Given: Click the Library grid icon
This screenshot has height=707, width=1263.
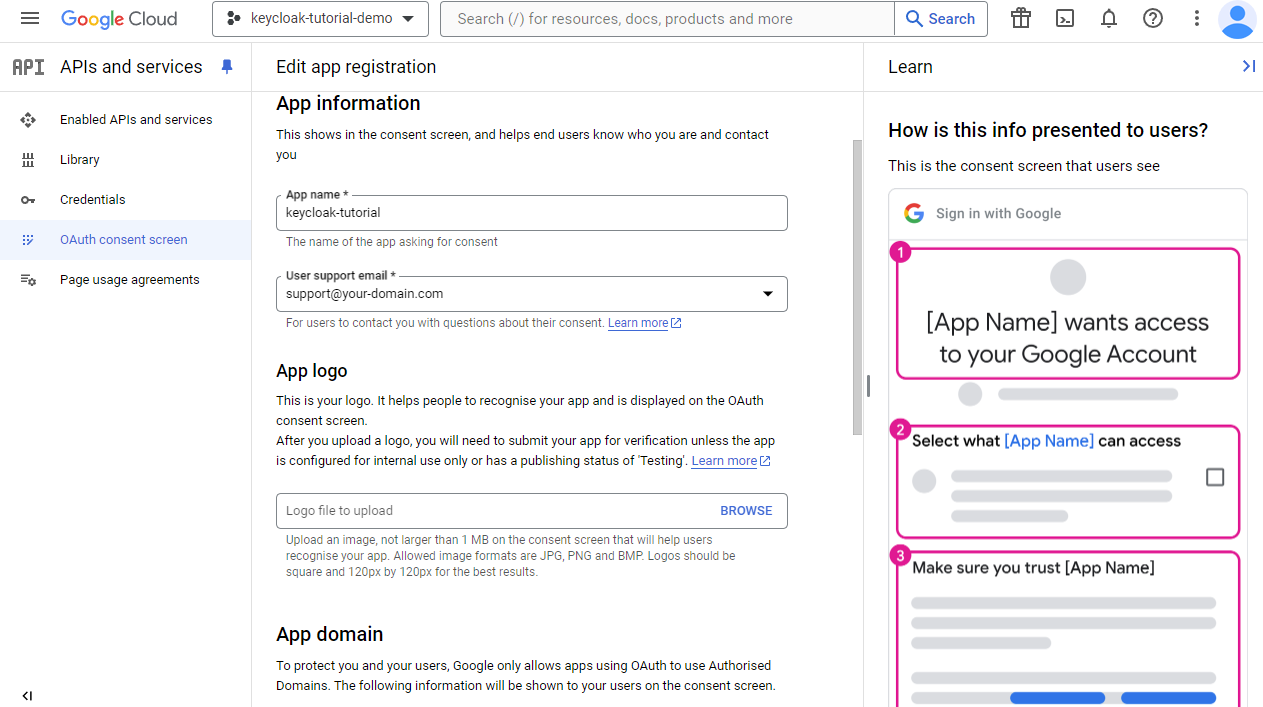Looking at the screenshot, I should 28,160.
